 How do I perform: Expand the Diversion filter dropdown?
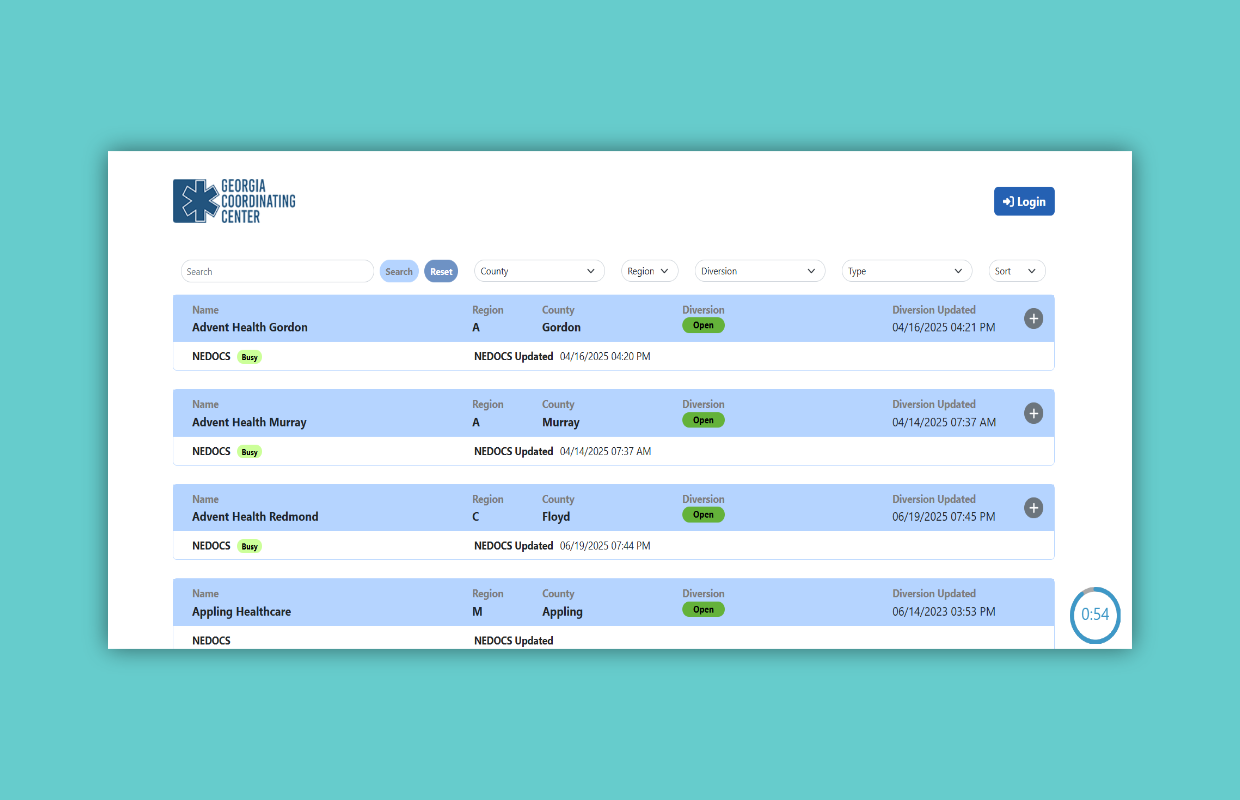[759, 271]
